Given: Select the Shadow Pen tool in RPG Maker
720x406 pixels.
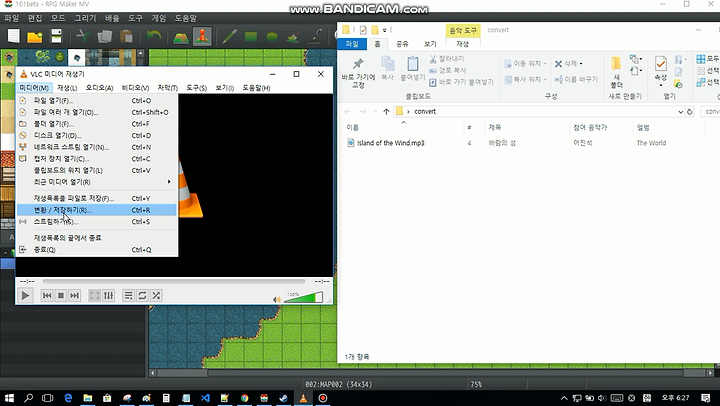Looking at the screenshot, I should [x=315, y=36].
